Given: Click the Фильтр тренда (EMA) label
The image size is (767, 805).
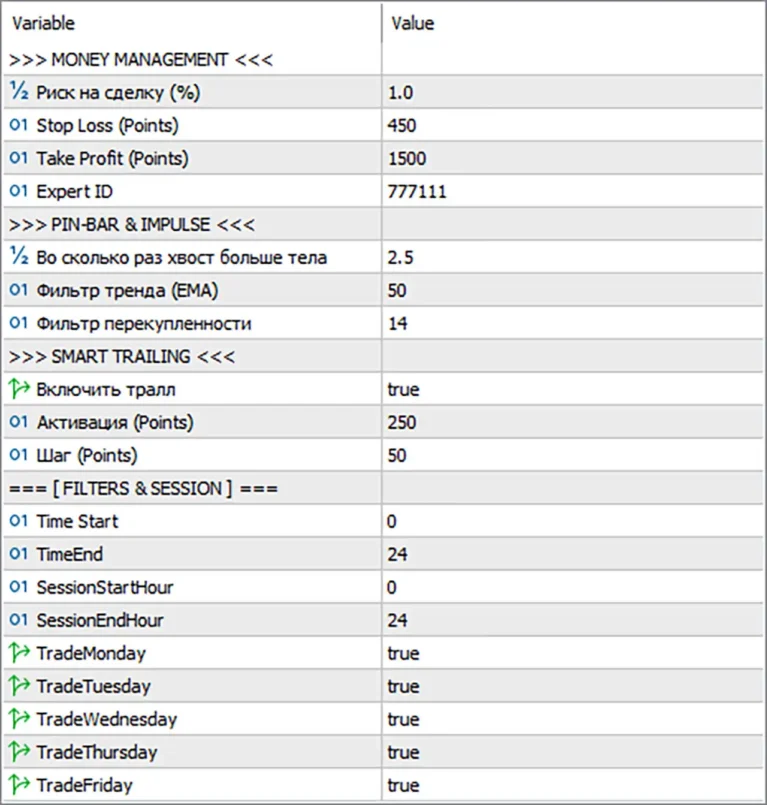Looking at the screenshot, I should (x=127, y=291).
